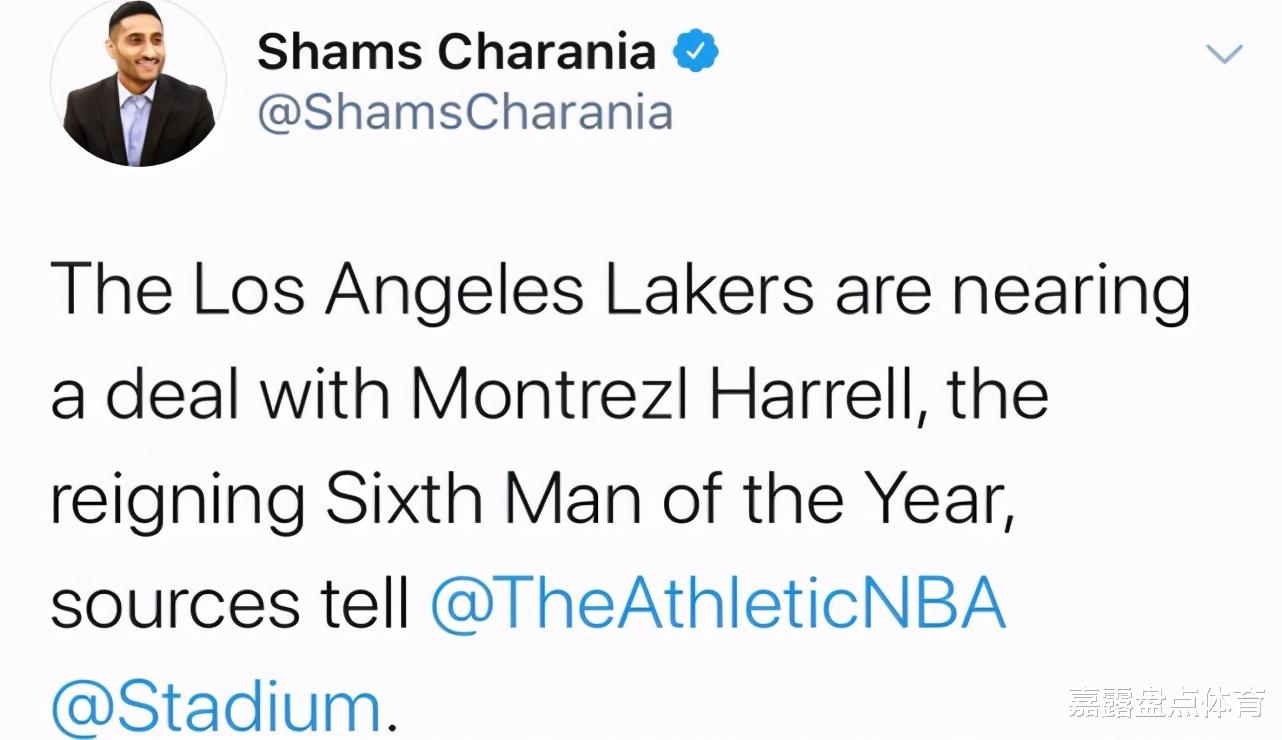Click the words "sources tell"

pyautogui.click(x=230, y=604)
